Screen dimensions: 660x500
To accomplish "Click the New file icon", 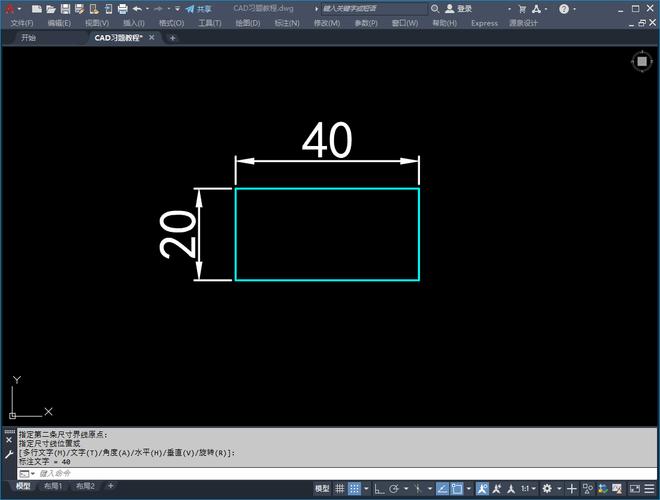I will [x=37, y=9].
